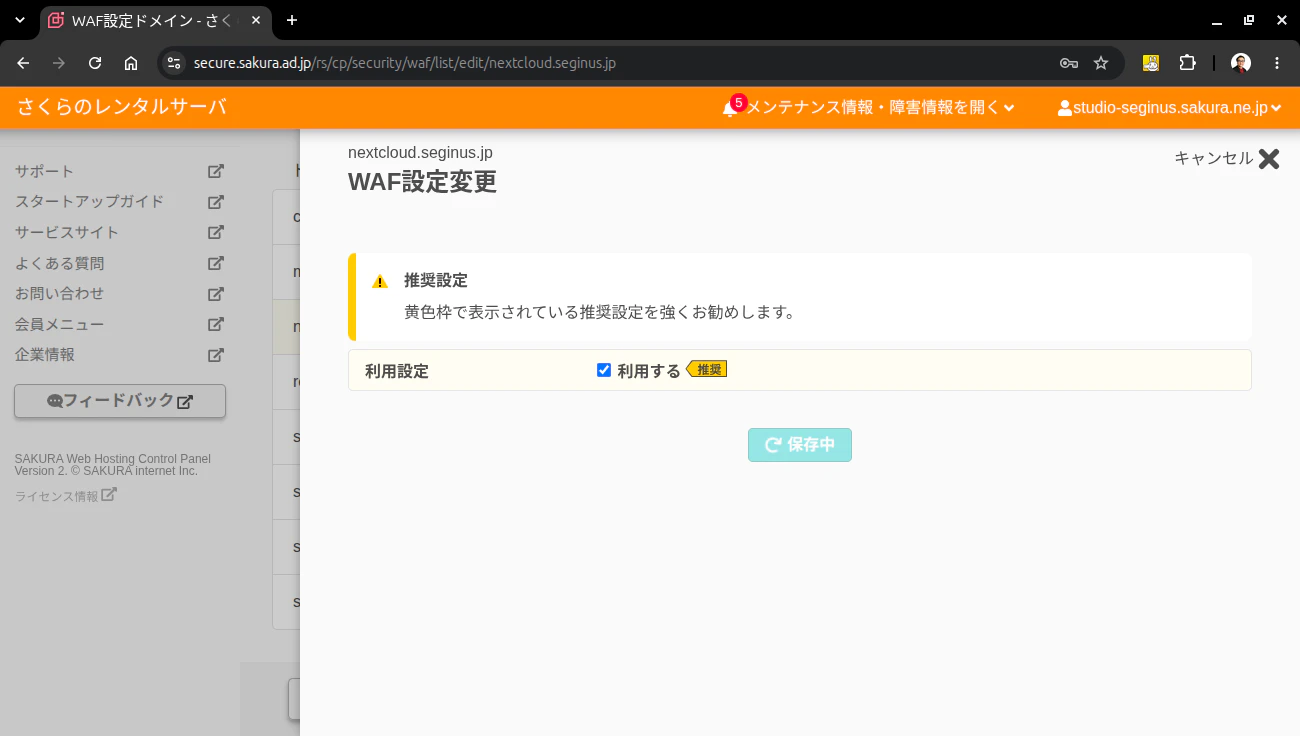This screenshot has width=1300, height=736.
Task: Open the maintenance notification bell icon
Action: [x=730, y=108]
